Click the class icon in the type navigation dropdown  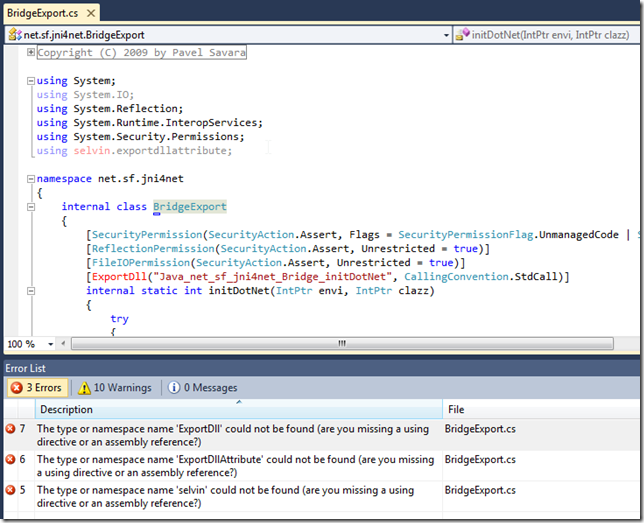coord(15,34)
